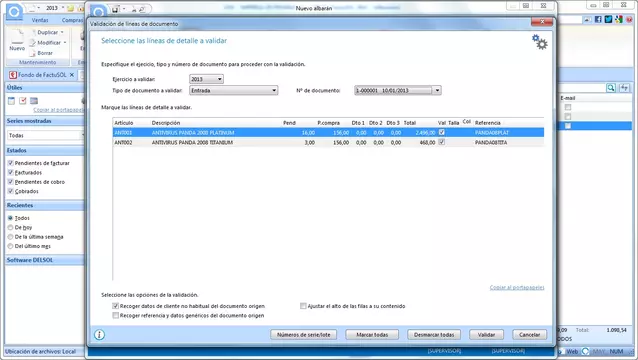Uncheck Val checkbox for ANT001 row
638x360 pixels.
tap(441, 132)
